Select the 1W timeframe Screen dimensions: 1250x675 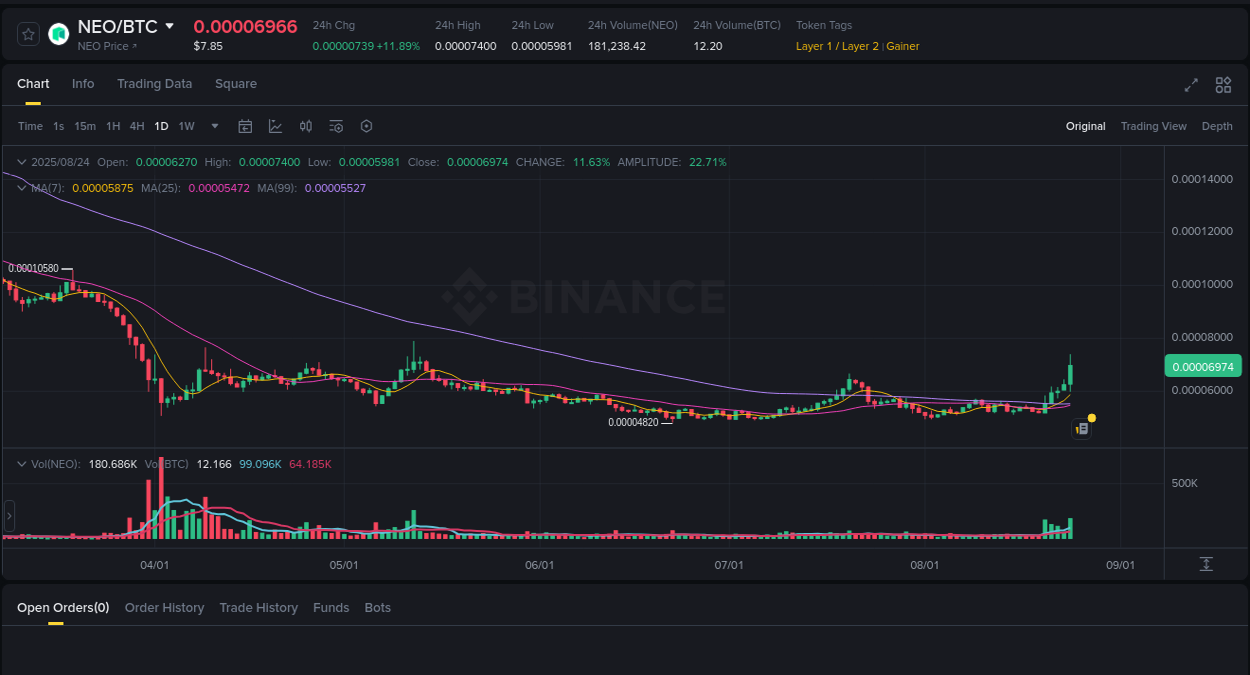pyautogui.click(x=186, y=126)
